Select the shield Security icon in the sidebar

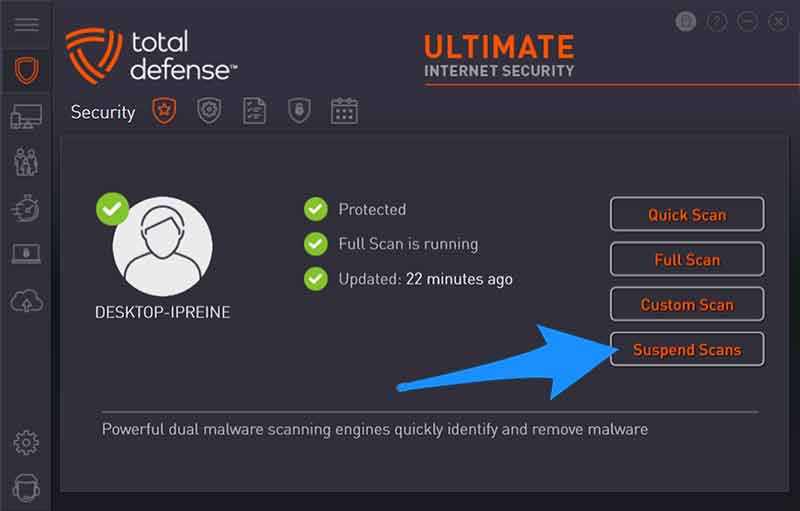coord(27,70)
